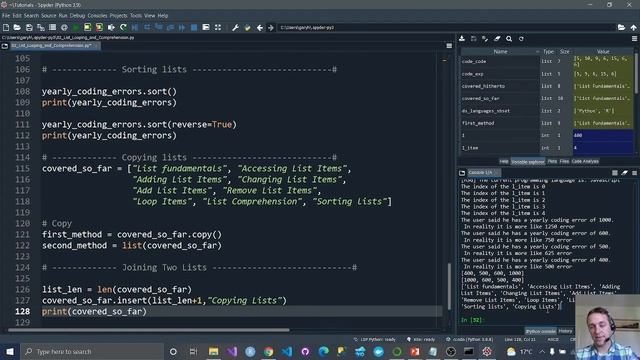
Task: Click the working directory path field
Action: [446, 27]
